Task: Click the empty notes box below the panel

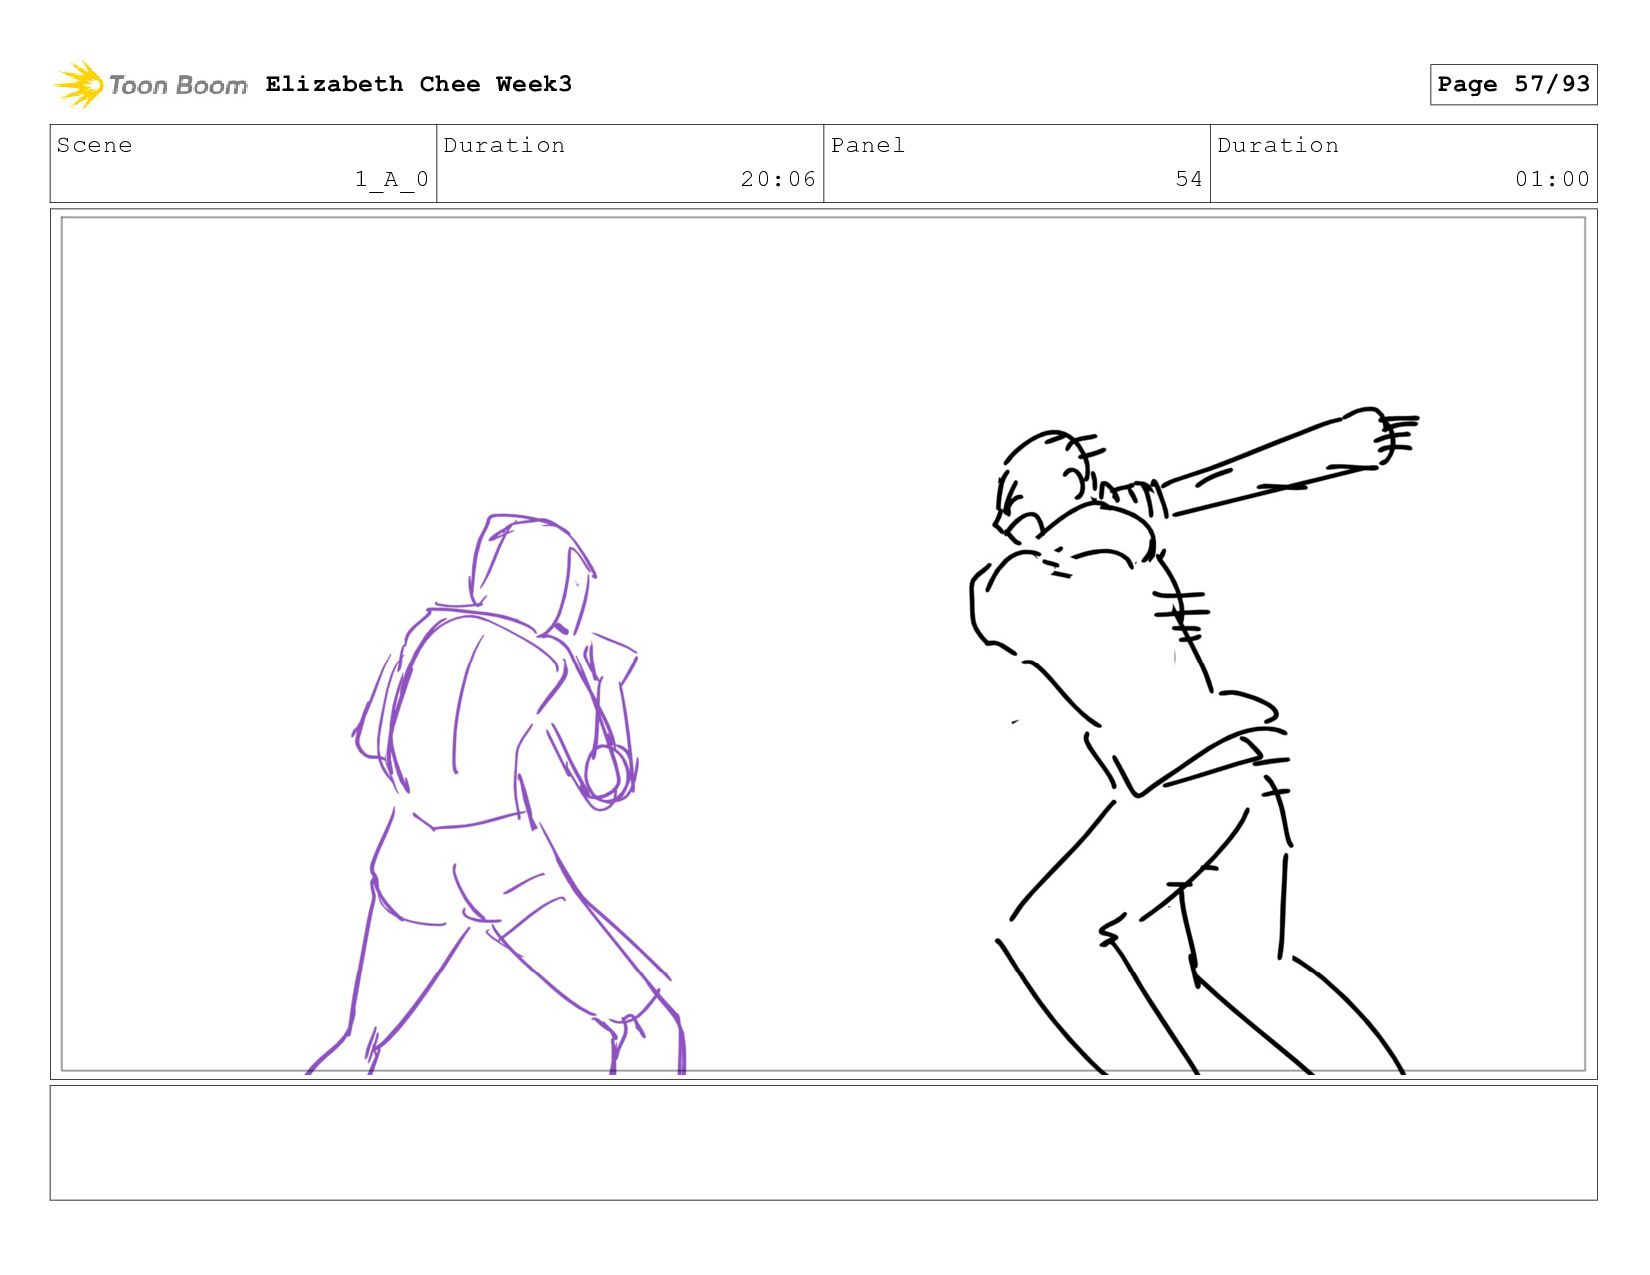Action: tap(823, 1143)
